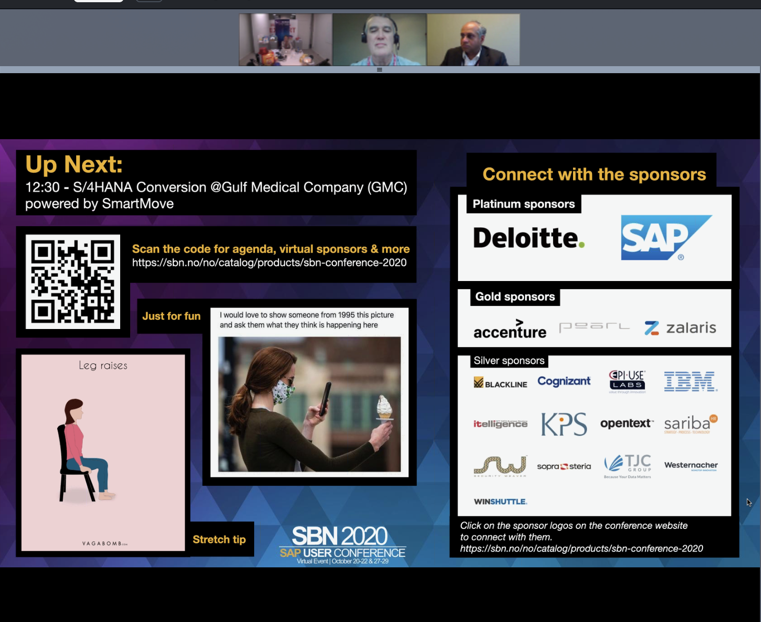
Task: Click the '12:30 - S/4HANA Conversion' session text
Action: pos(216,187)
